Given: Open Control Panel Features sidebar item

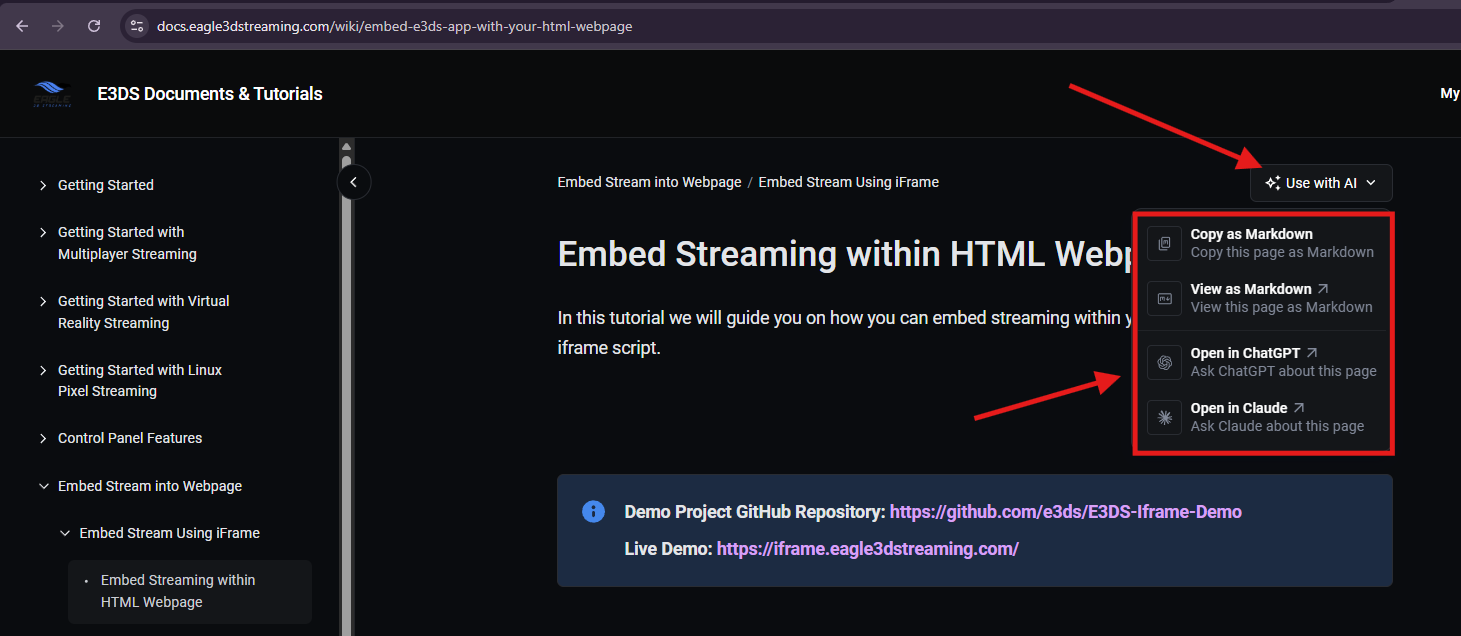Looking at the screenshot, I should [130, 438].
